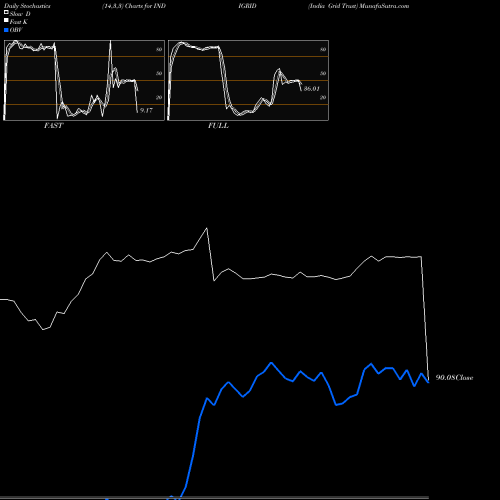Viewport: 500px width, 500px height.
Task: Click the 'IGRID' symbol text
Action: tap(247, 6)
